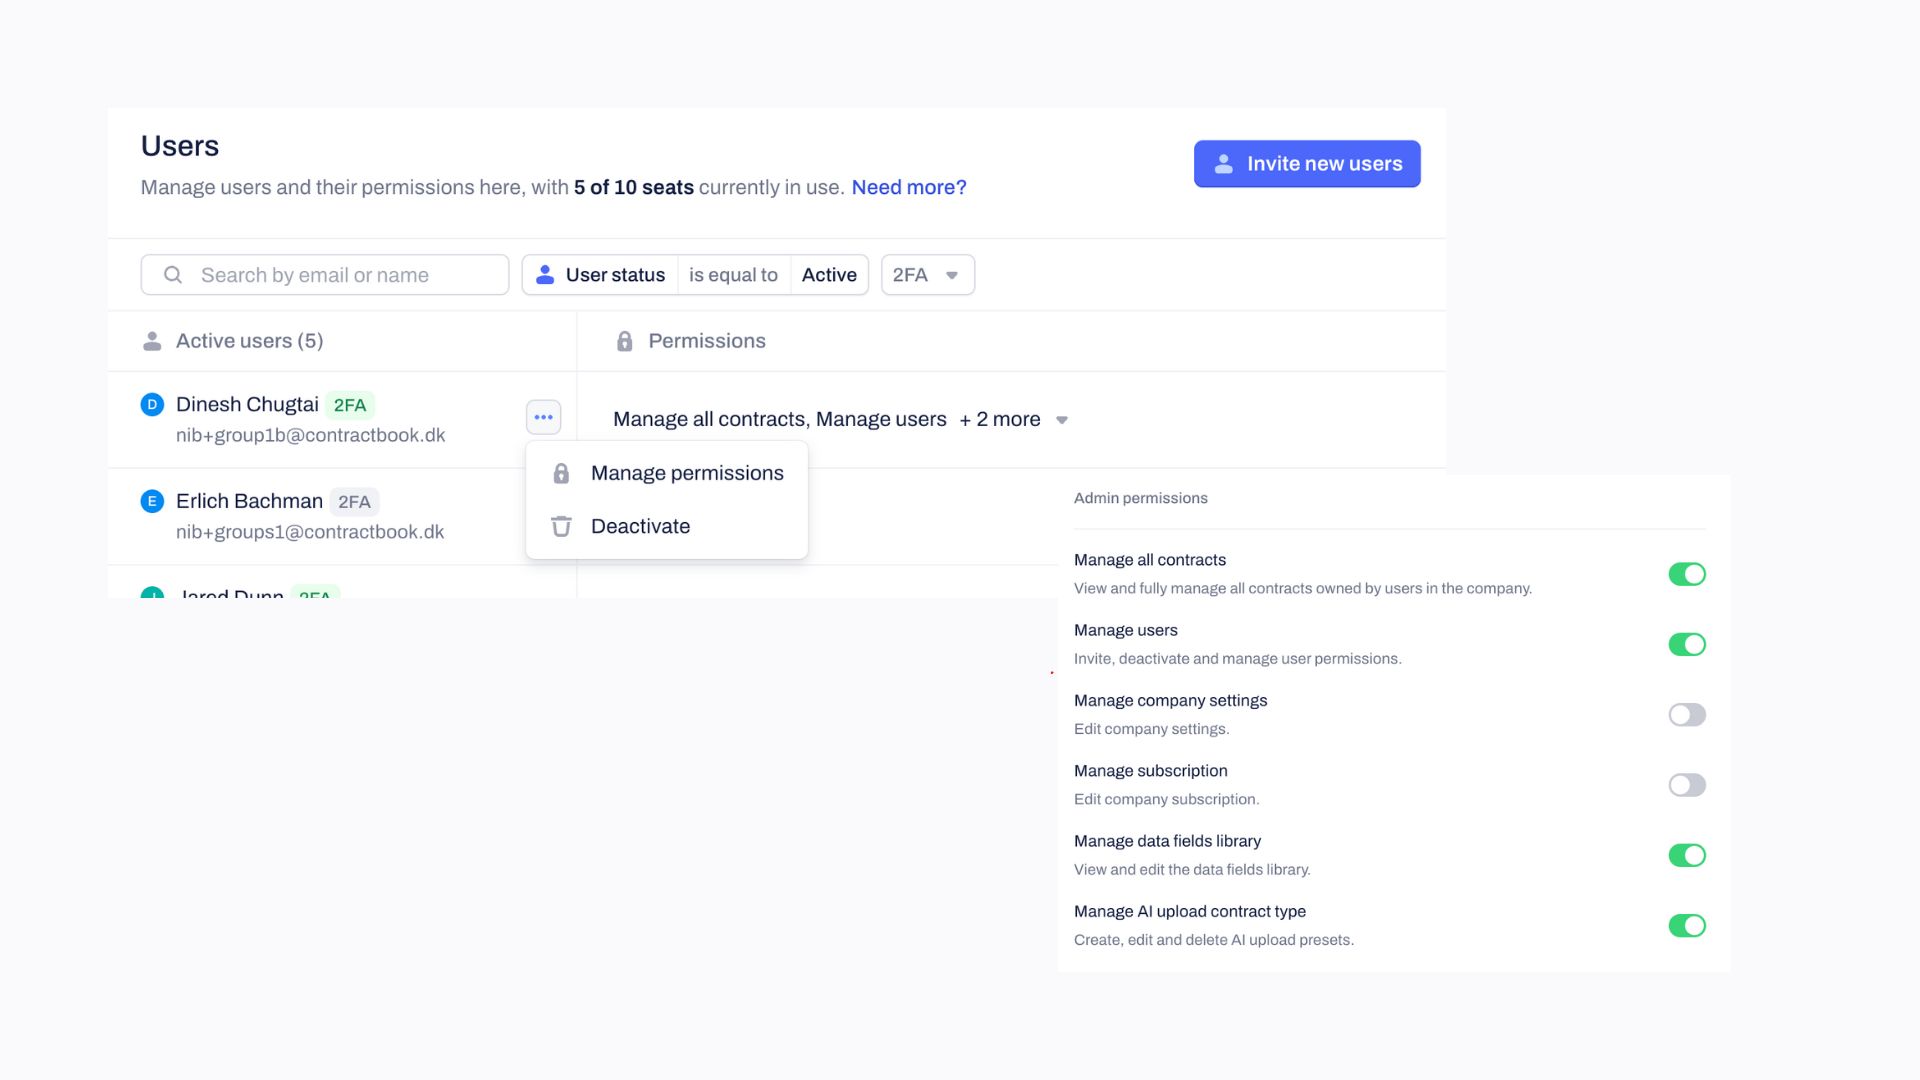The height and width of the screenshot is (1080, 1920).
Task: Click the padlock icon beside Manage permissions
Action: click(x=561, y=473)
